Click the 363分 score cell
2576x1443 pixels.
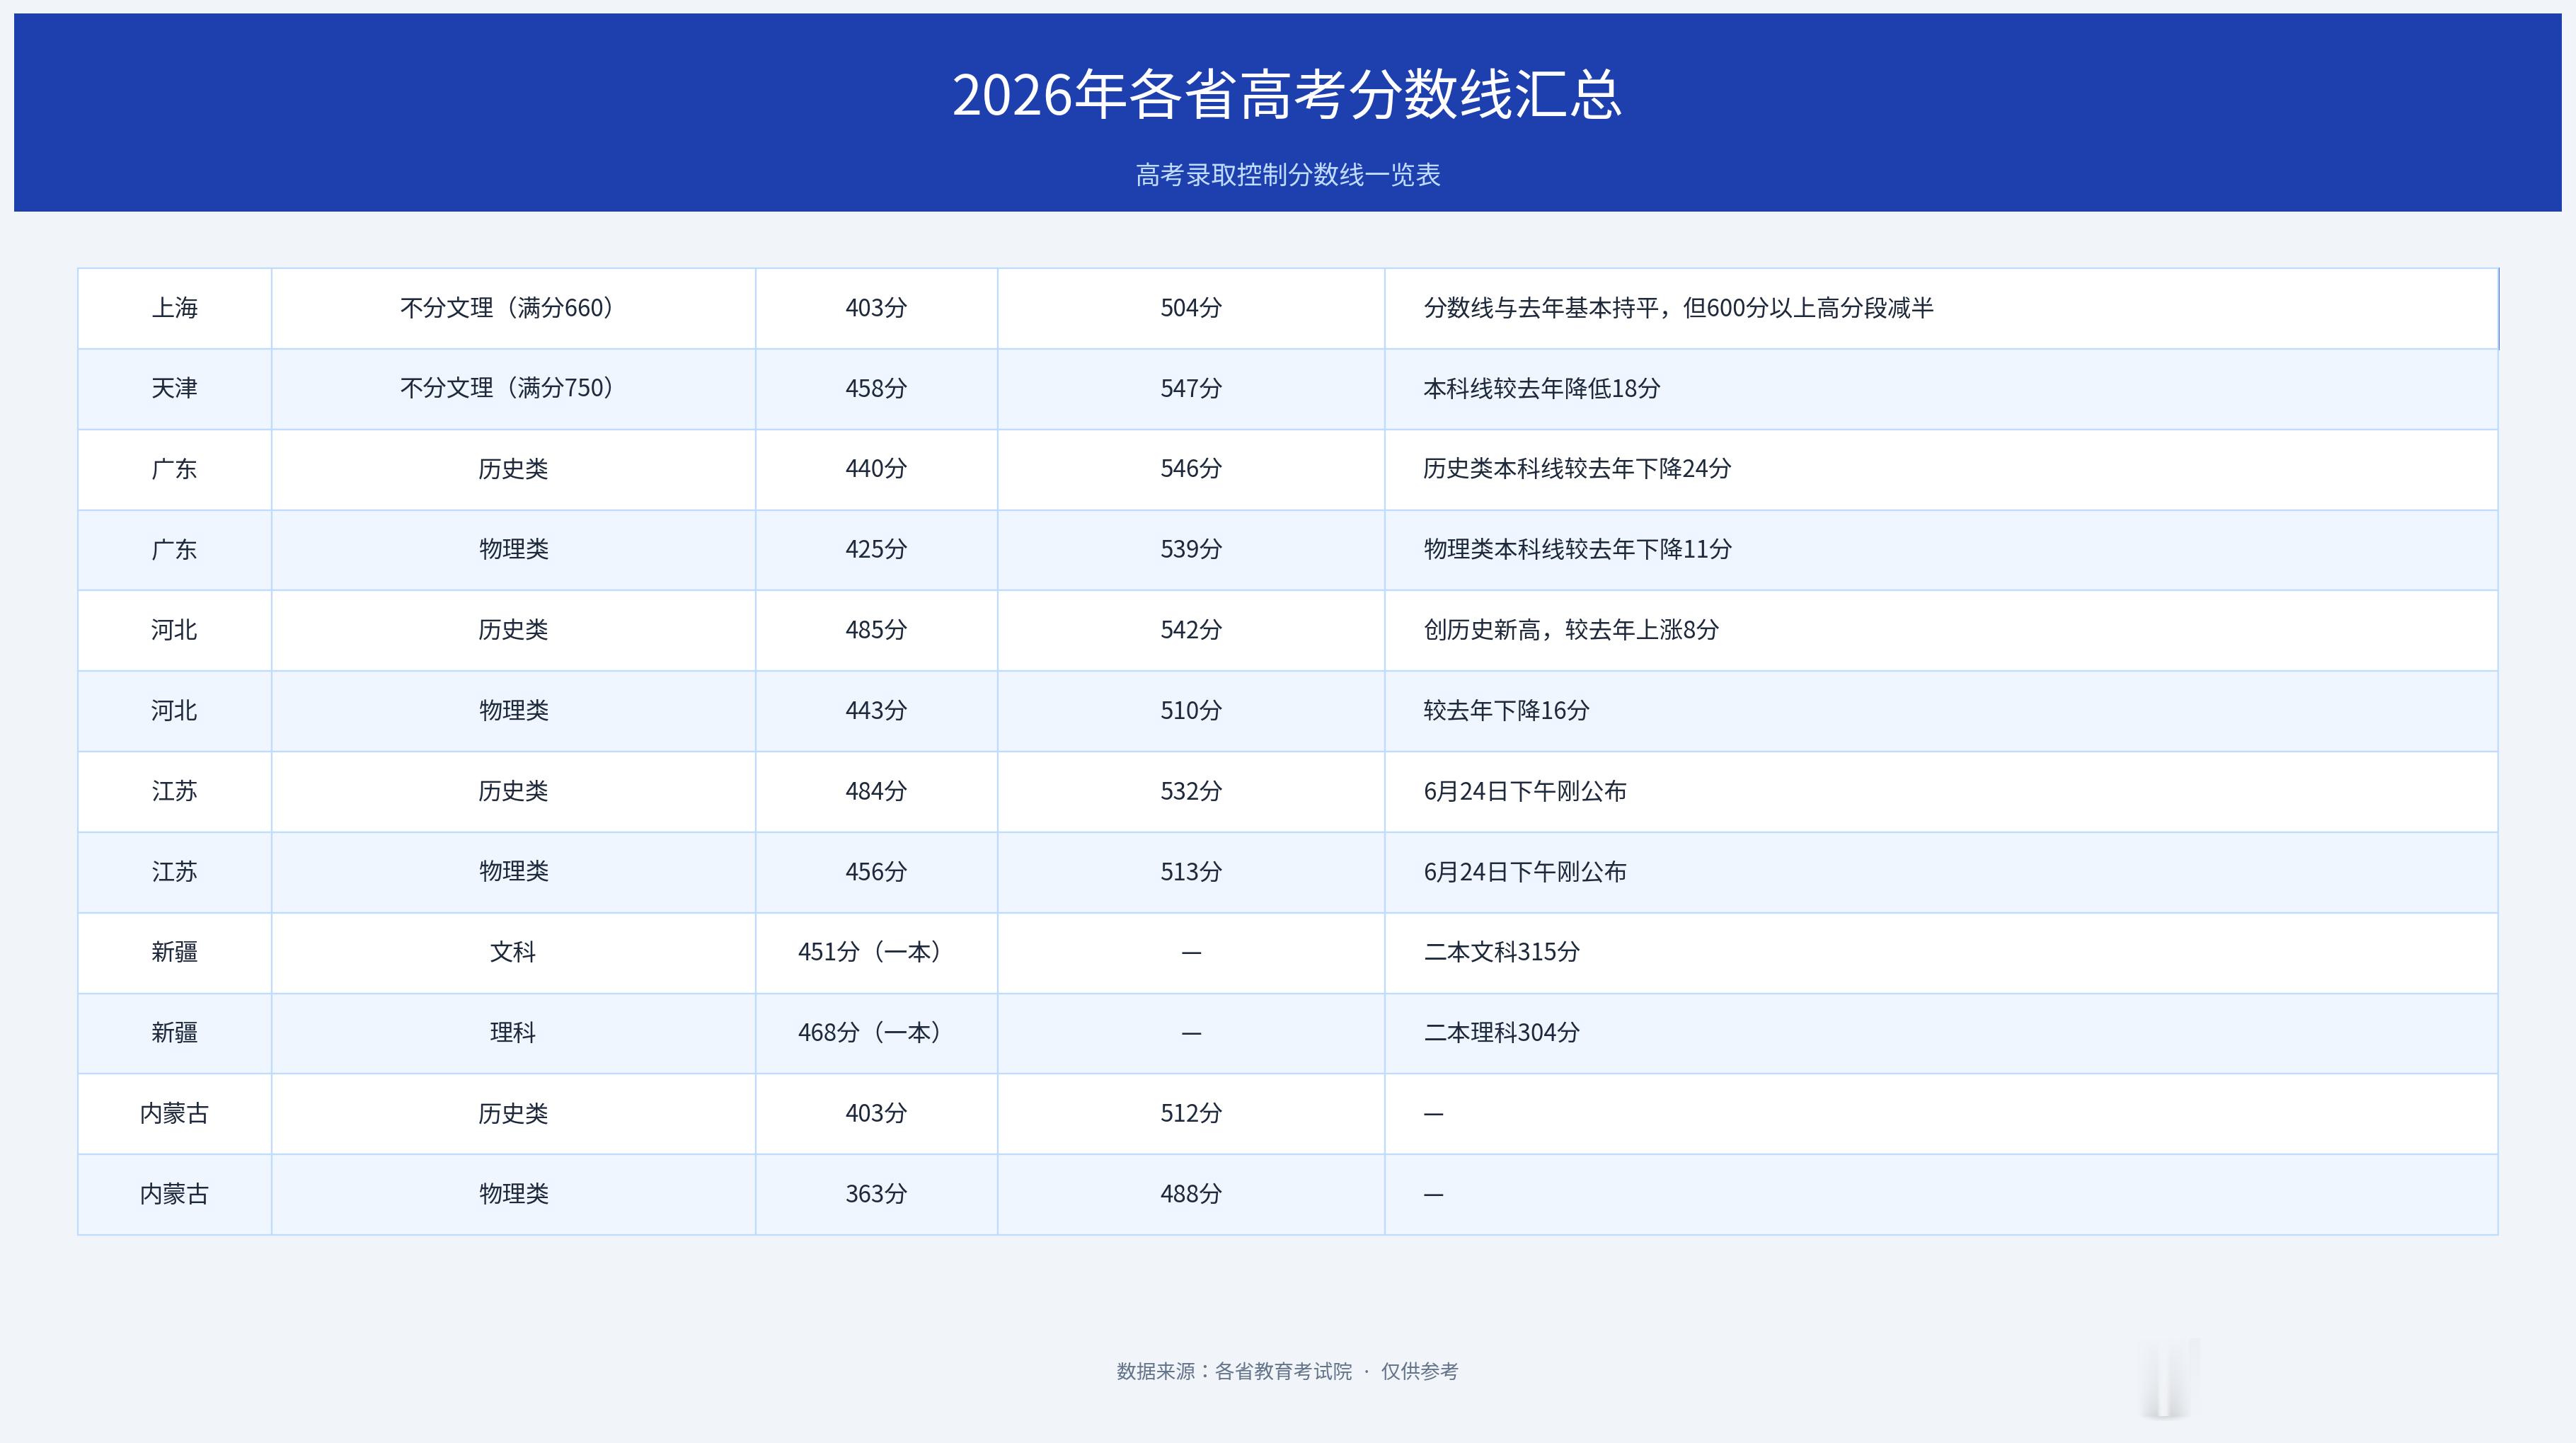click(x=876, y=1195)
